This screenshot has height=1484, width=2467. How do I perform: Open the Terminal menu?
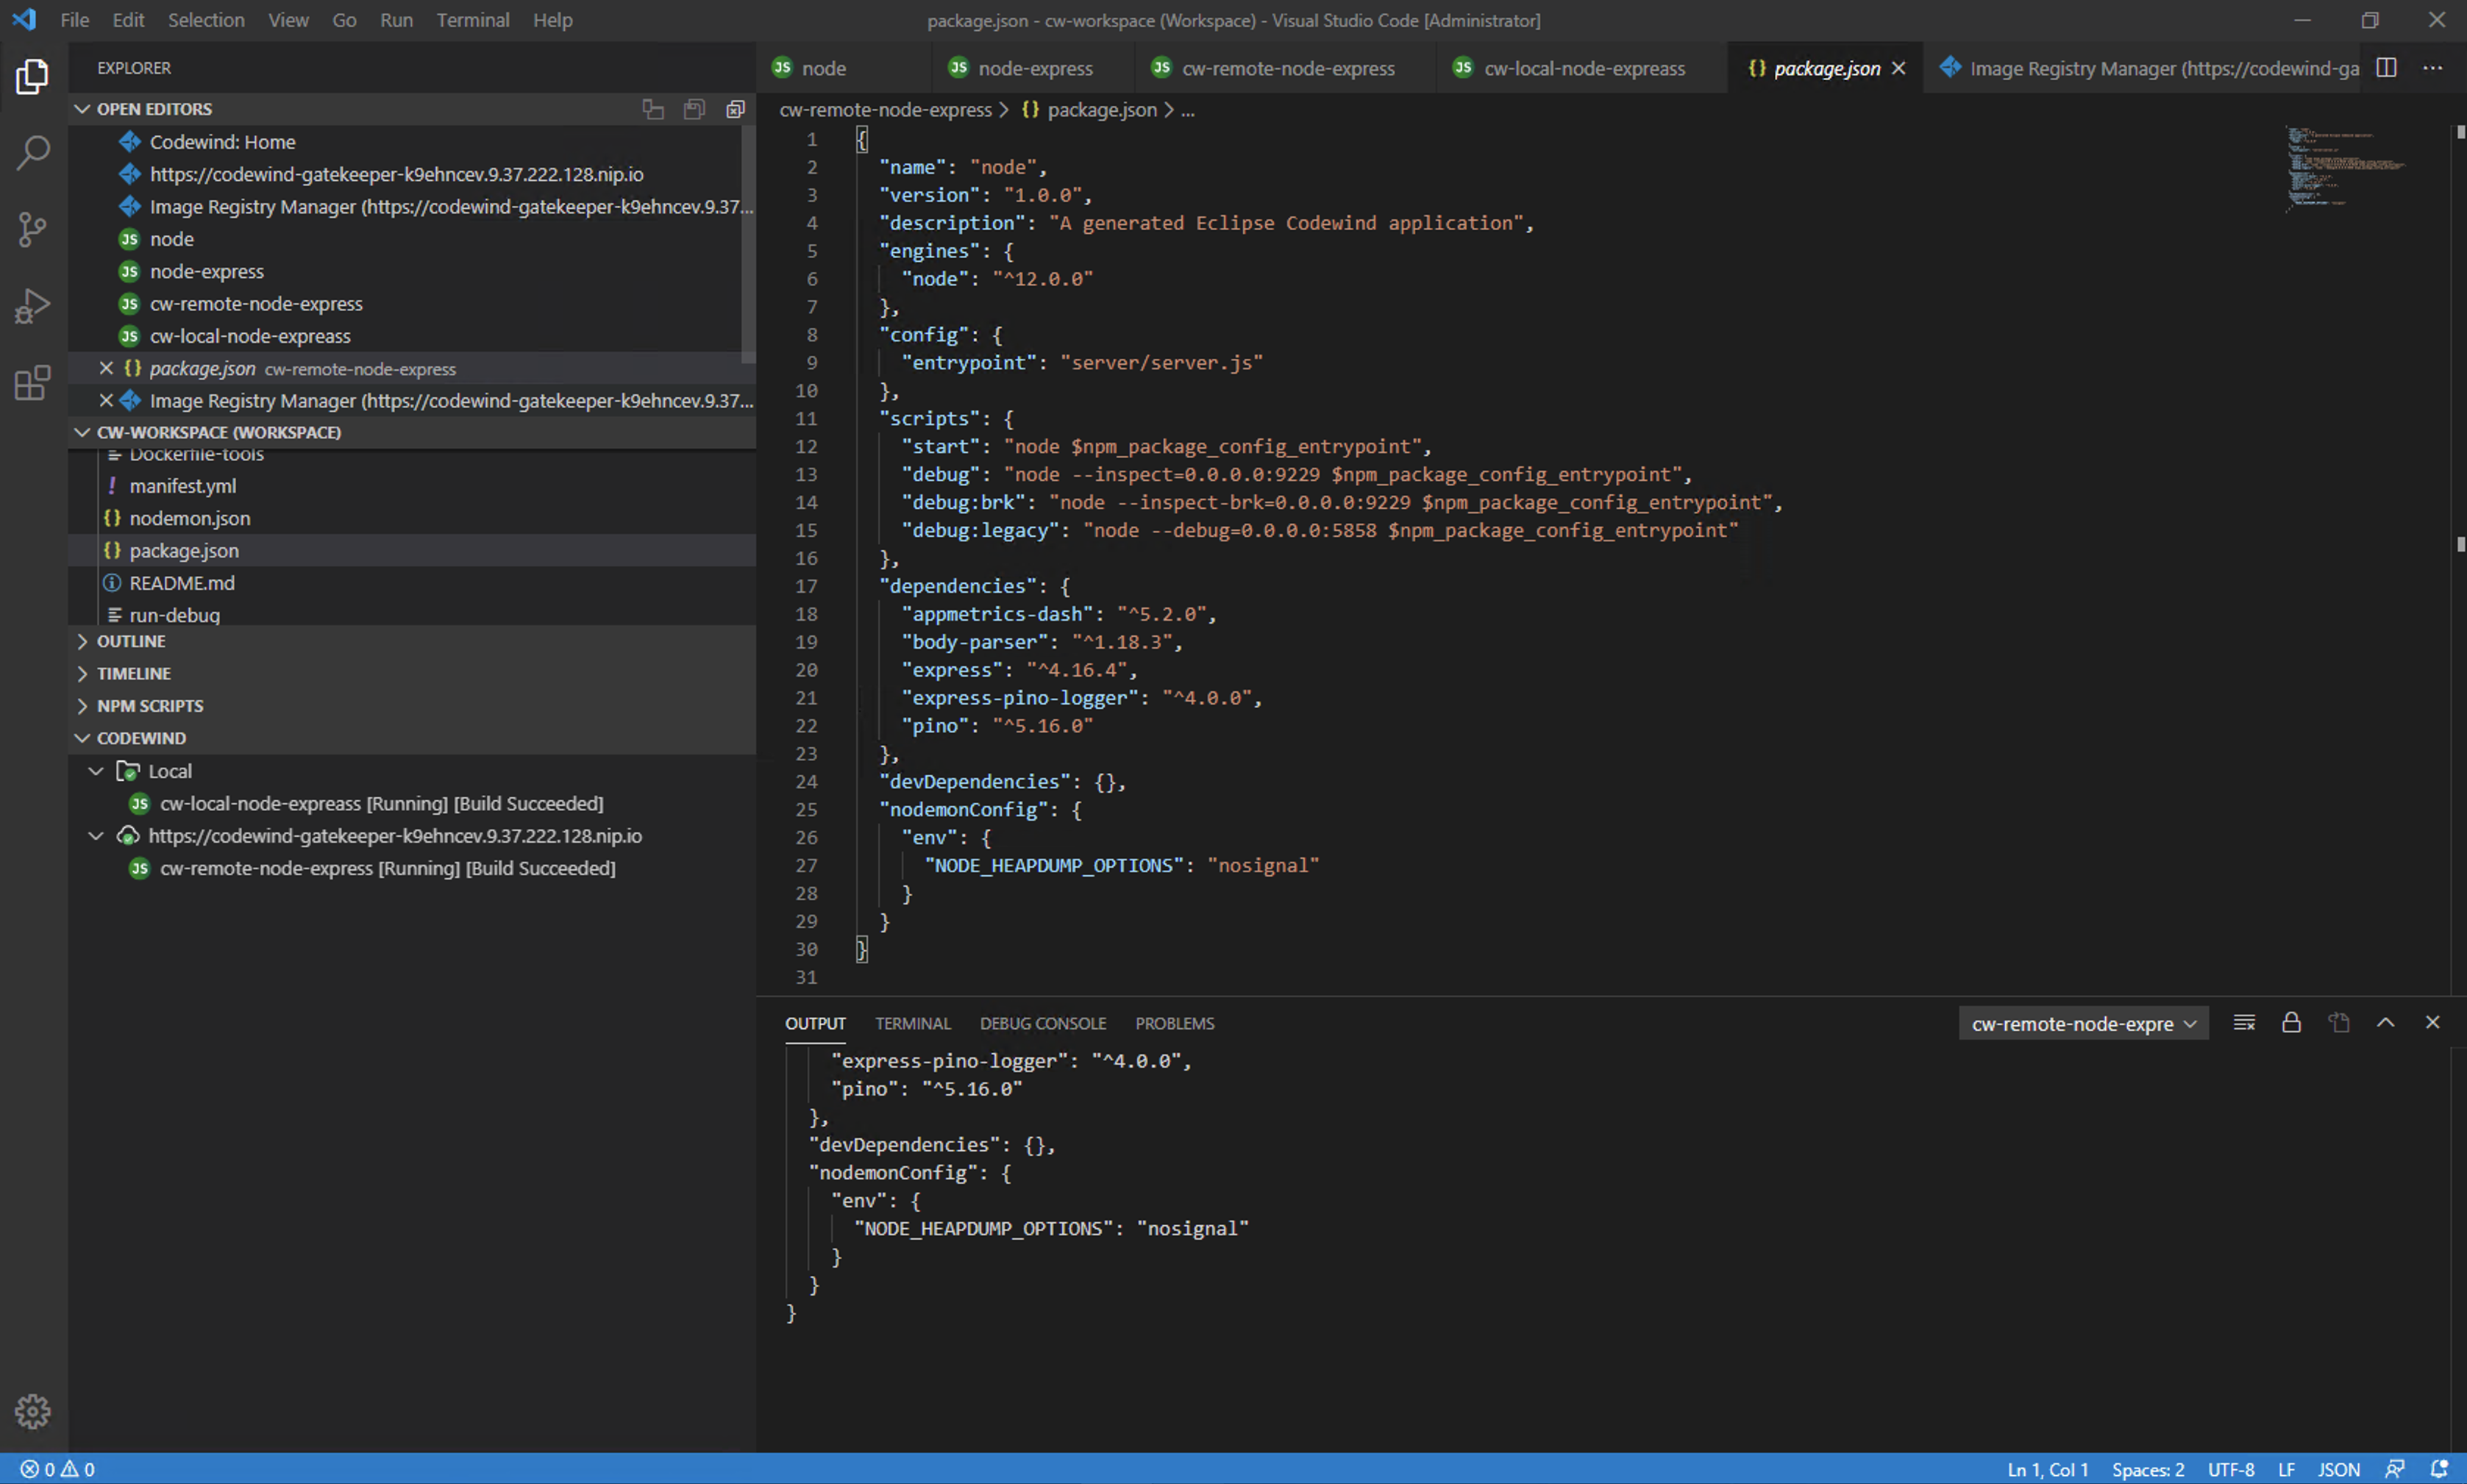(472, 20)
